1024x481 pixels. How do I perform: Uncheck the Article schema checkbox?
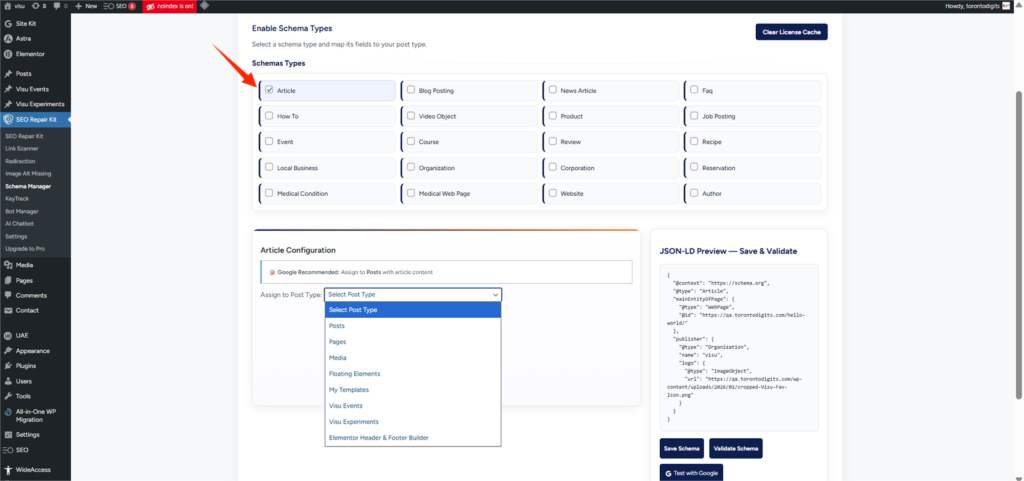coord(269,90)
